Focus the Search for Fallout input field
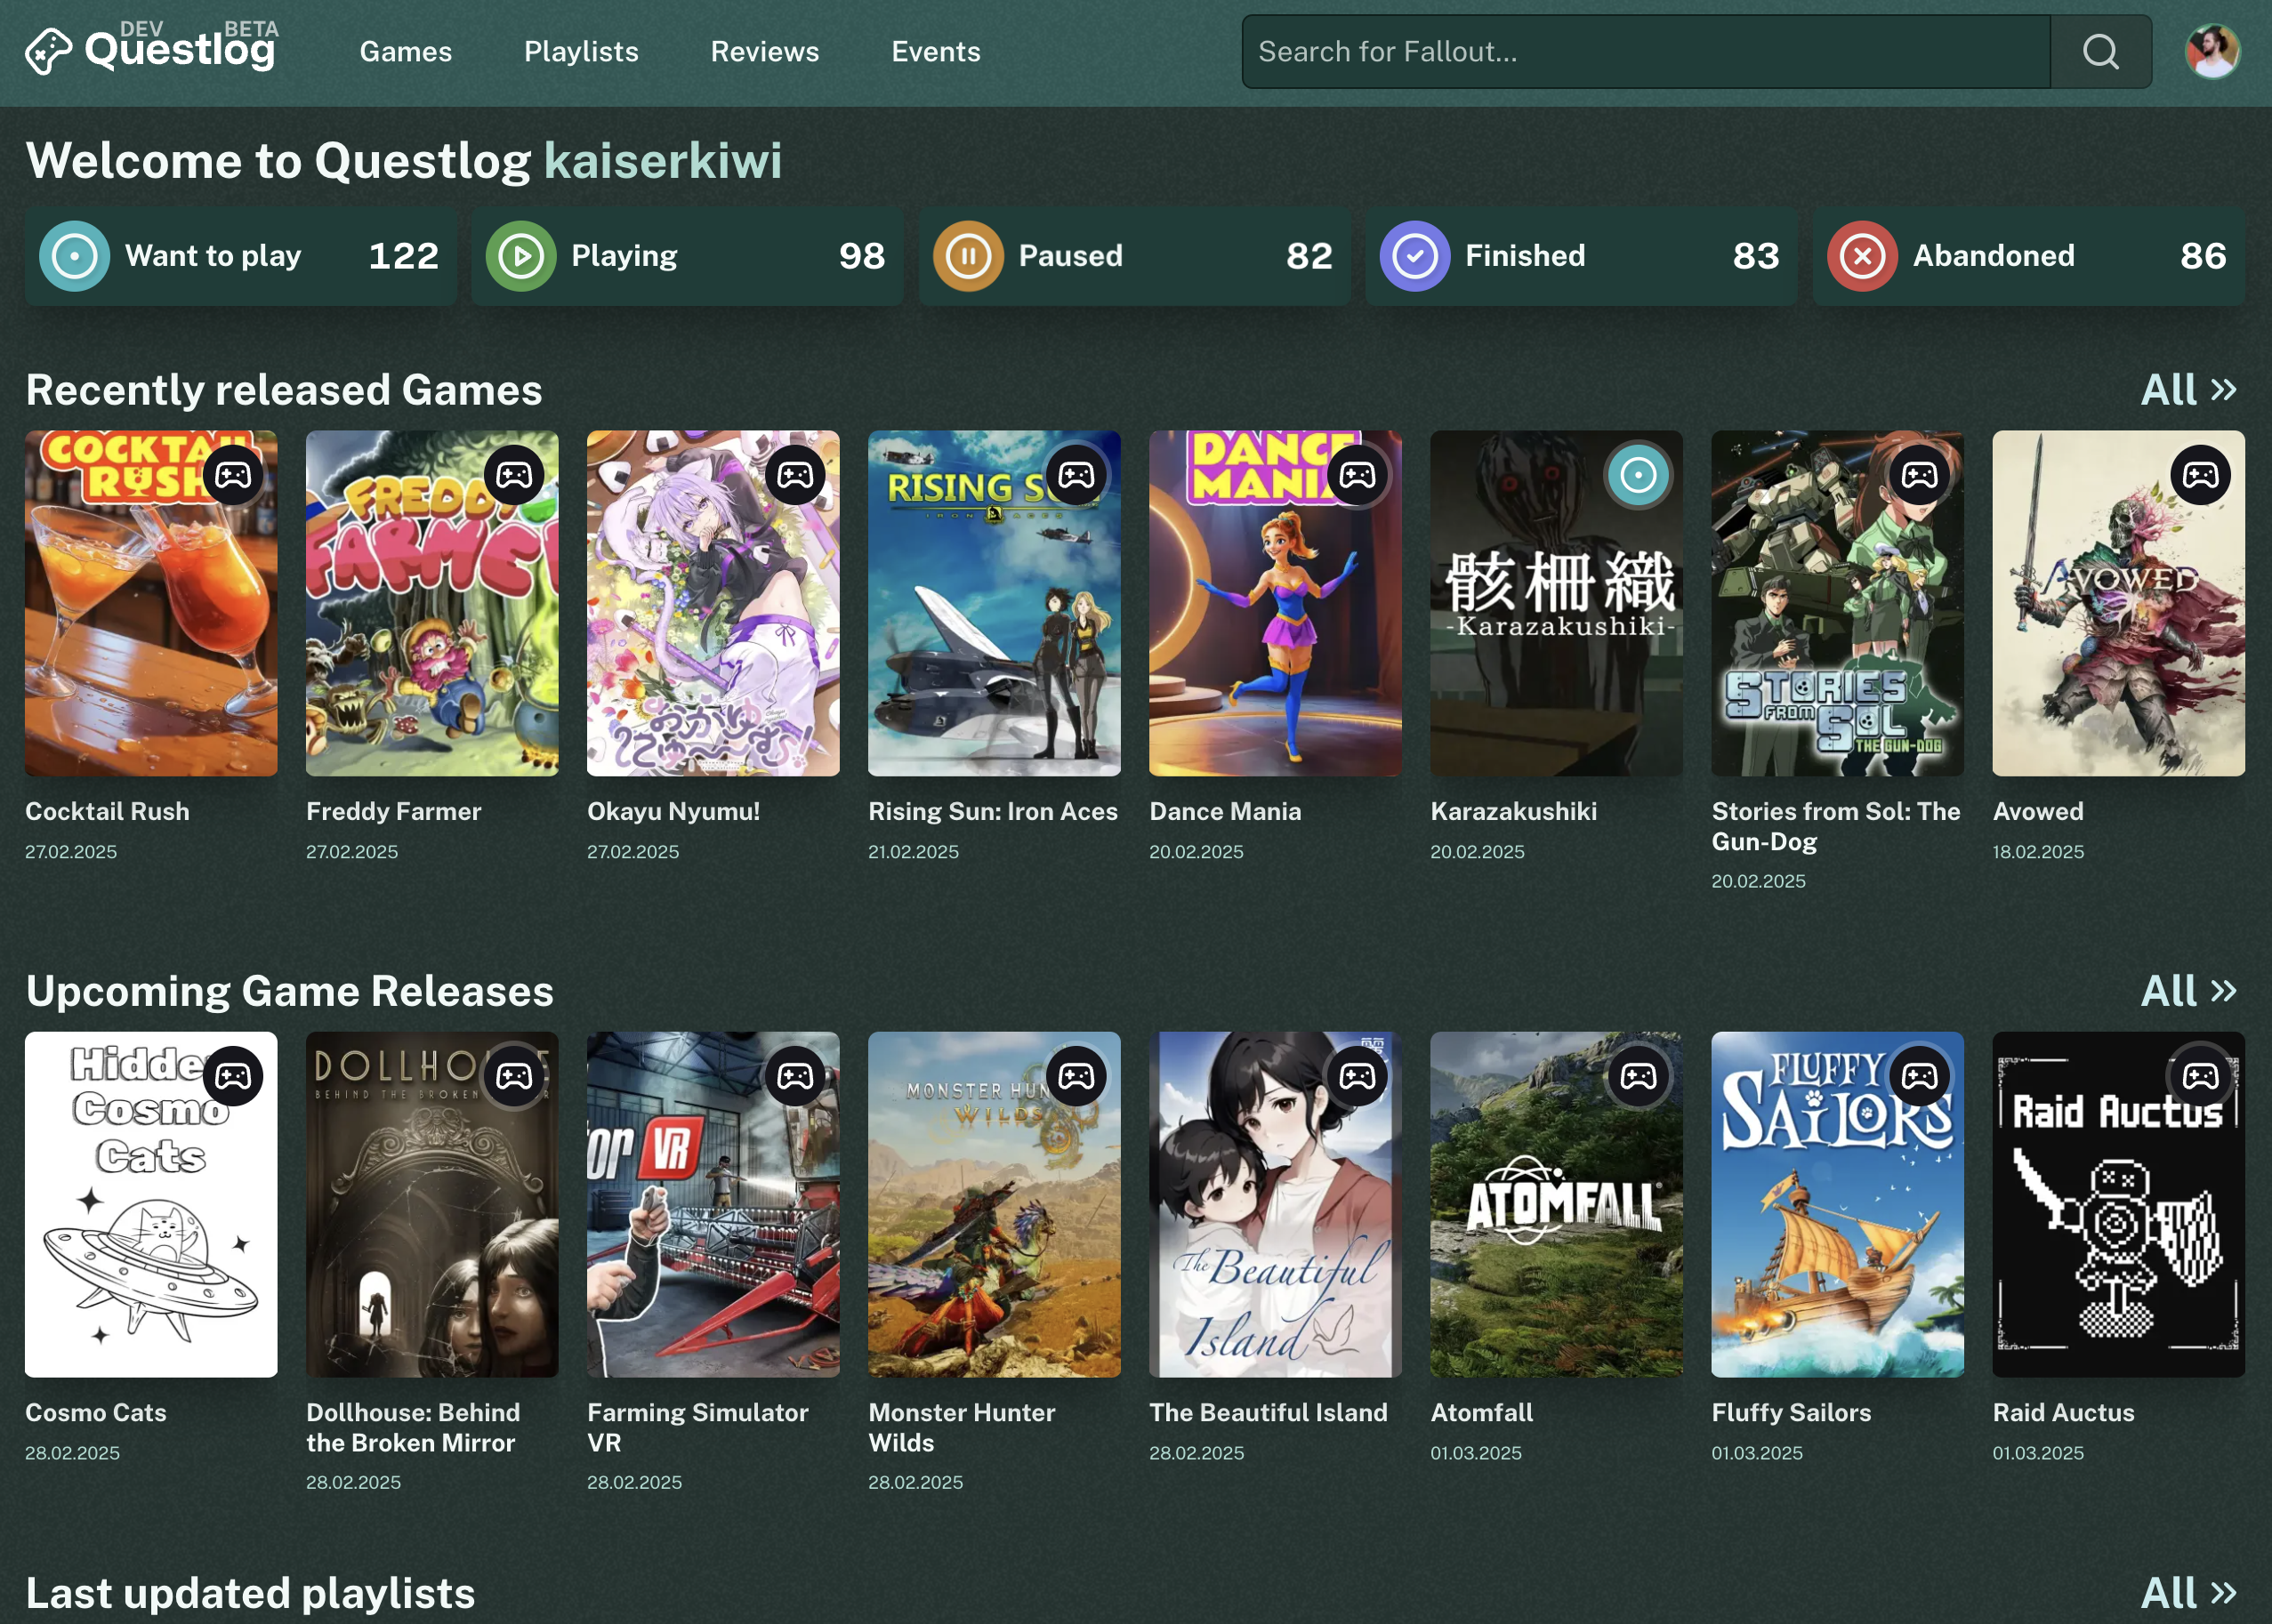The height and width of the screenshot is (1624, 2272). point(1646,52)
